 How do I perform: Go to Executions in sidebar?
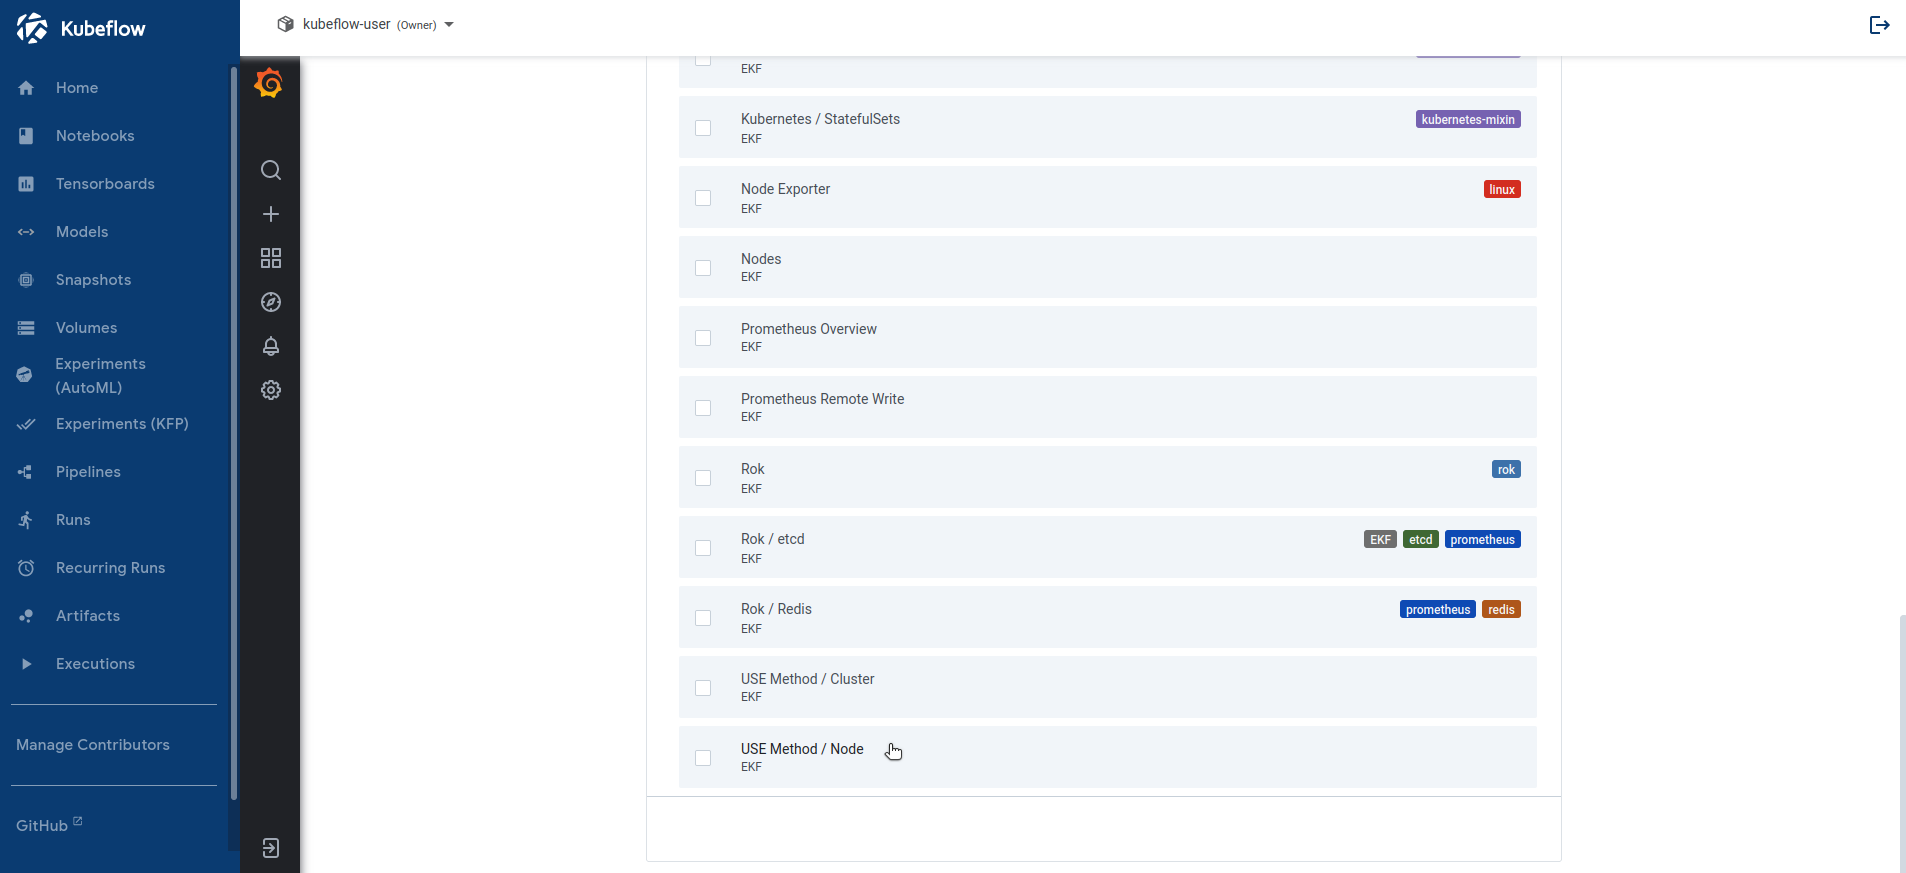point(95,664)
